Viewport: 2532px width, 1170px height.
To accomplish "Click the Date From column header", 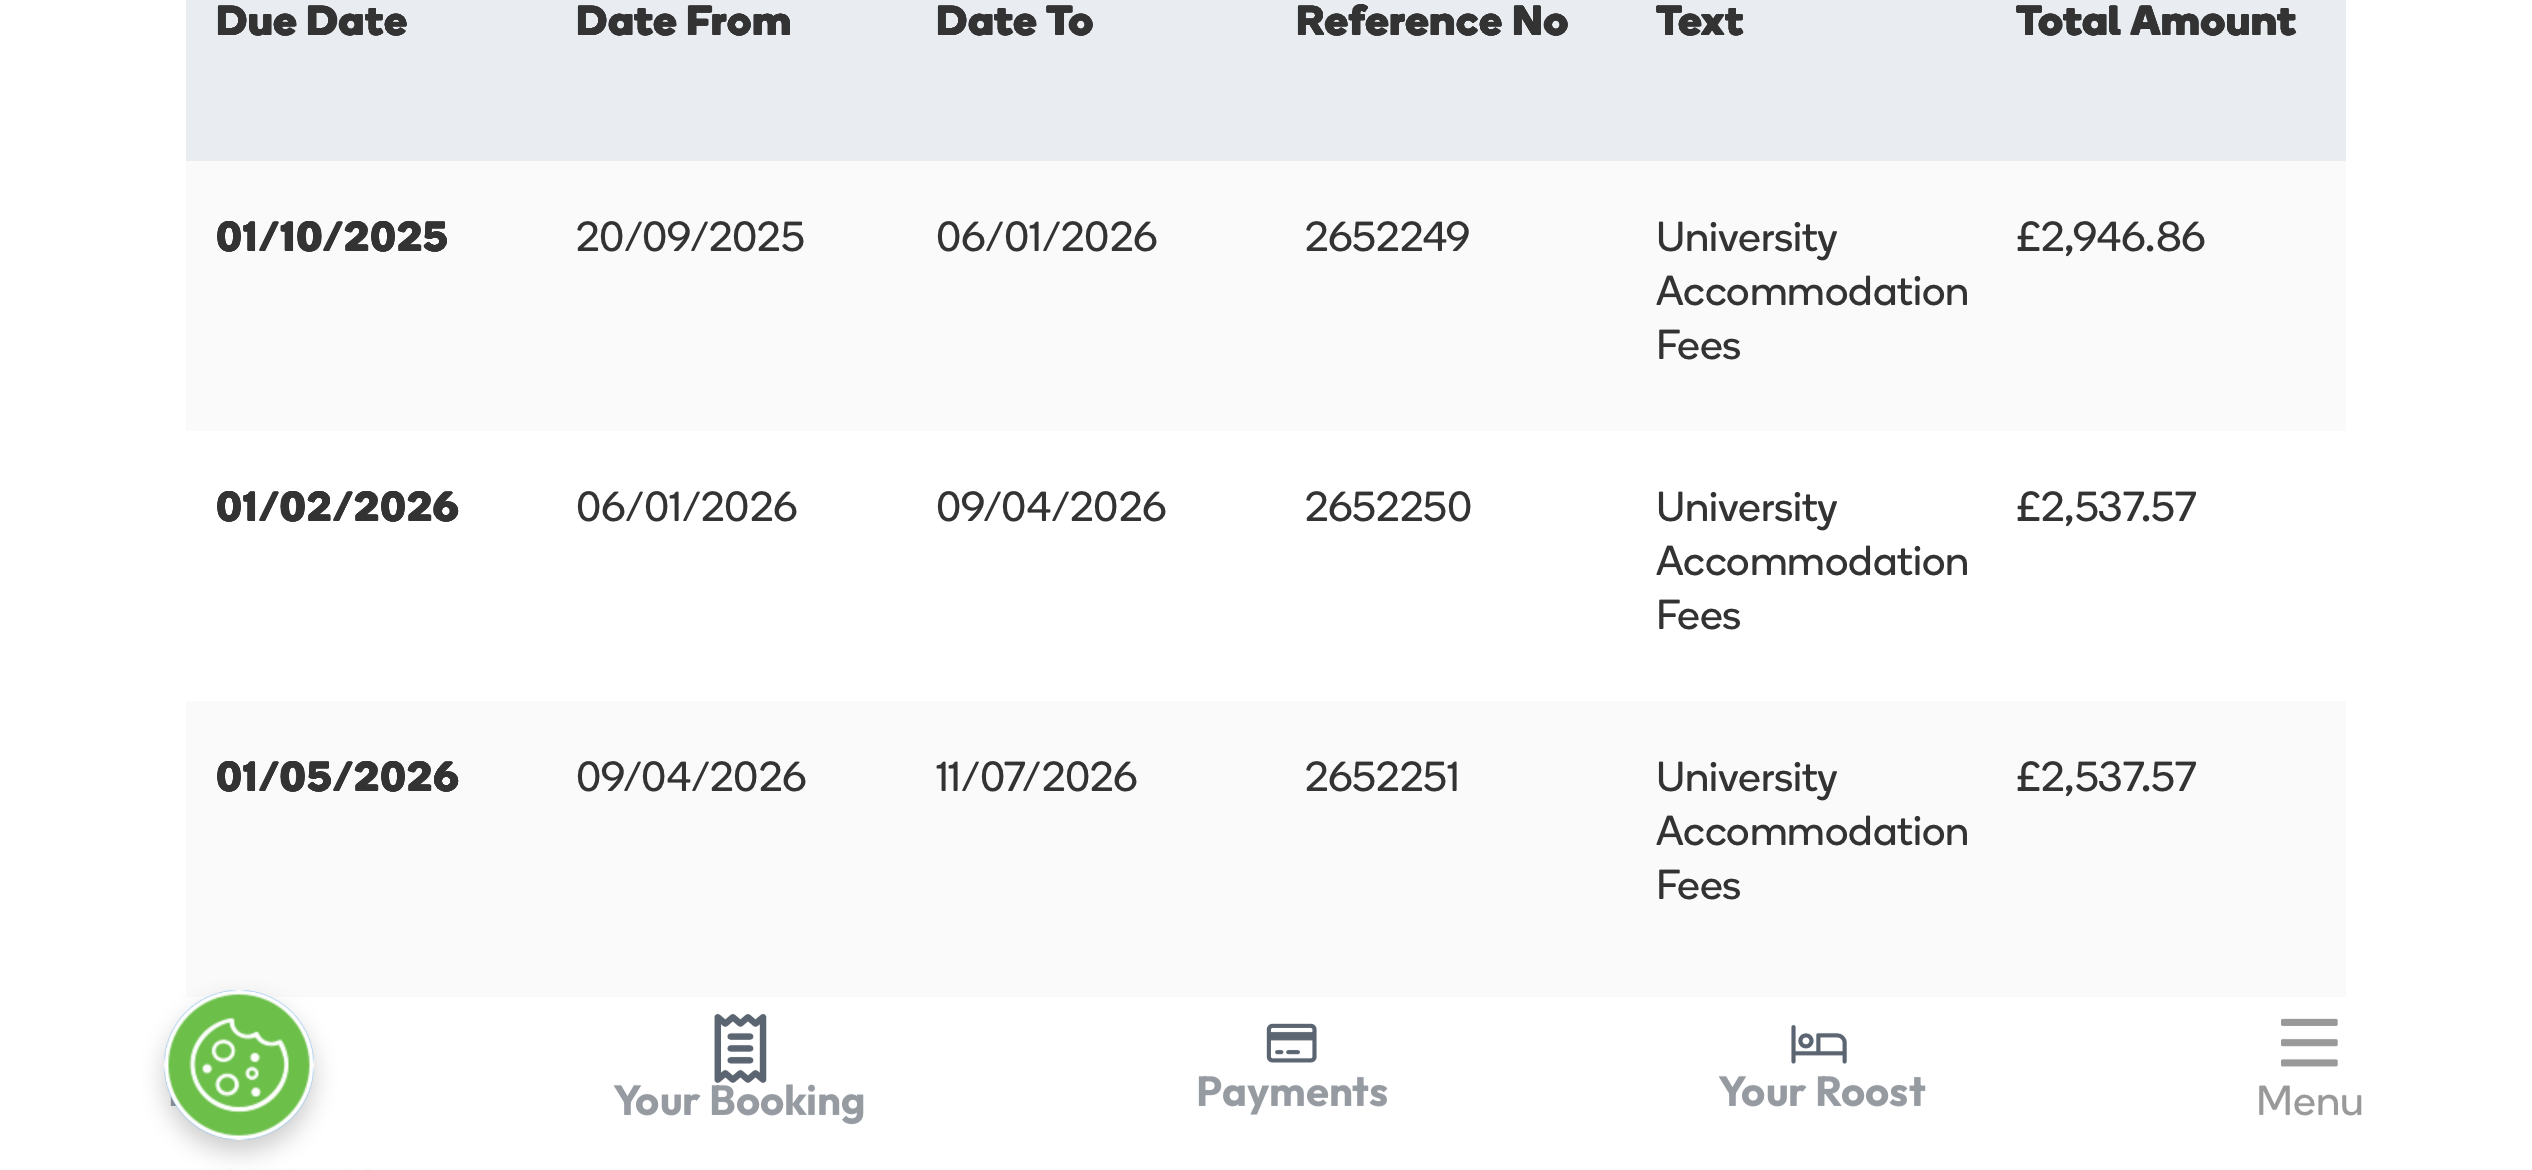I will click(x=683, y=21).
